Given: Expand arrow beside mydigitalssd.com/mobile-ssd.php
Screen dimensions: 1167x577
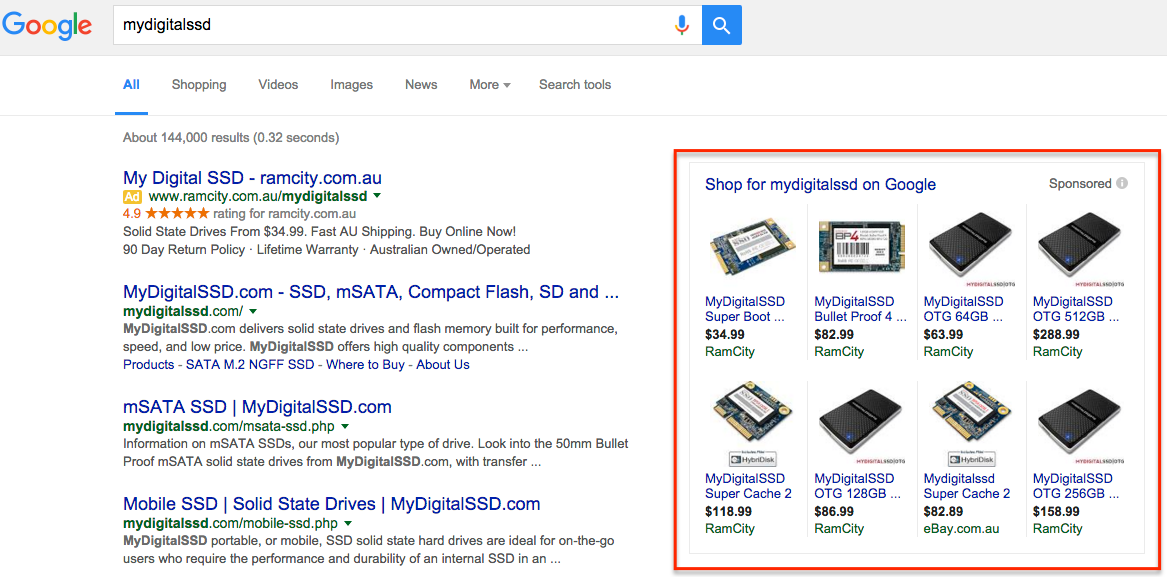Looking at the screenshot, I should point(347,522).
